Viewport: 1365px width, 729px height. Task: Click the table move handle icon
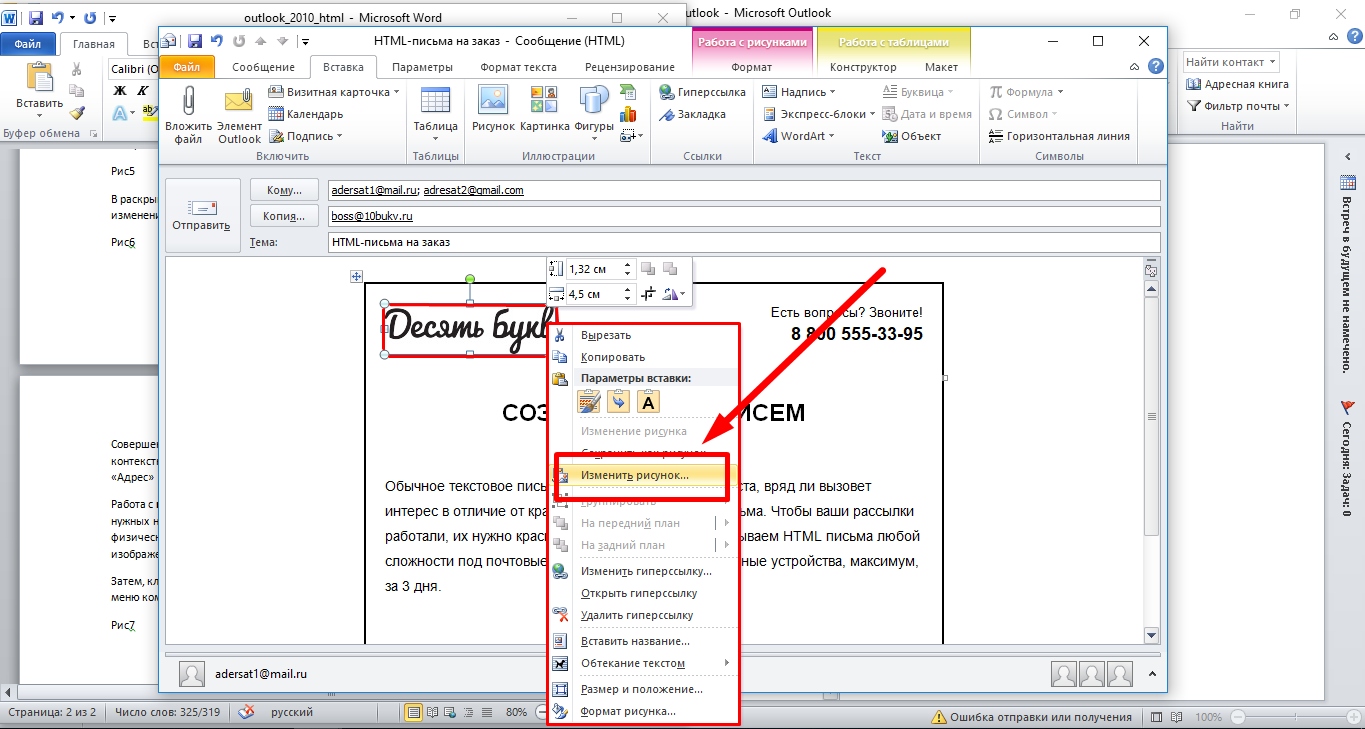[x=355, y=276]
